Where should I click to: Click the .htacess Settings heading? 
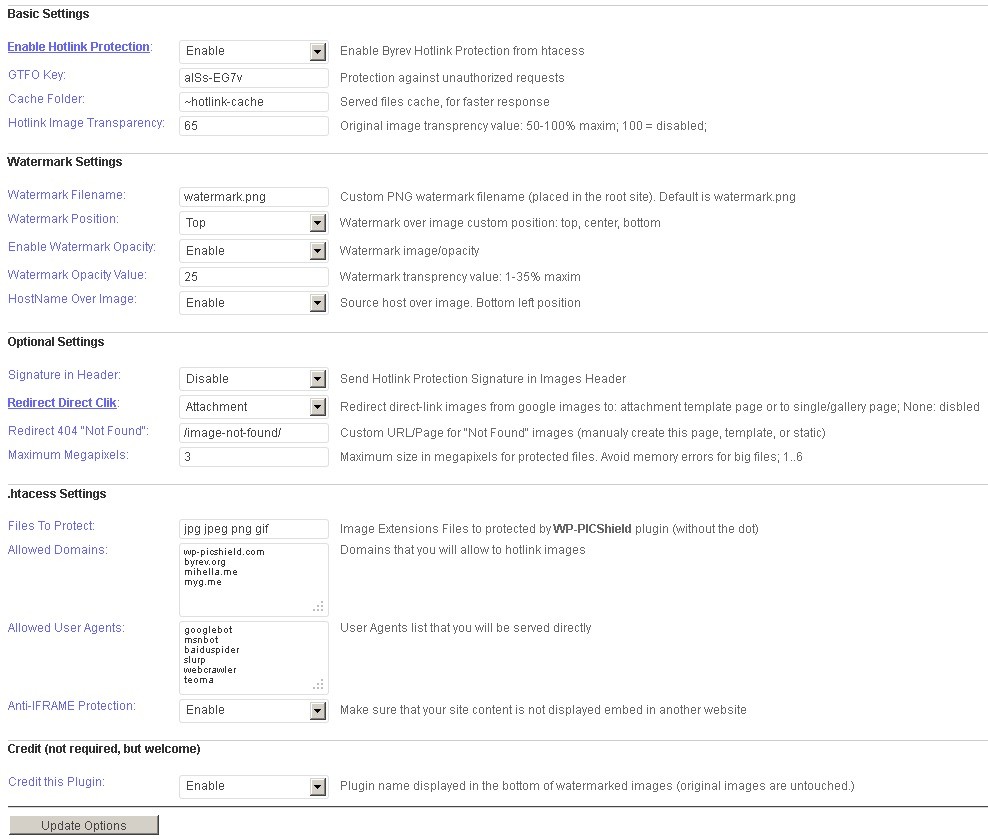click(x=57, y=494)
